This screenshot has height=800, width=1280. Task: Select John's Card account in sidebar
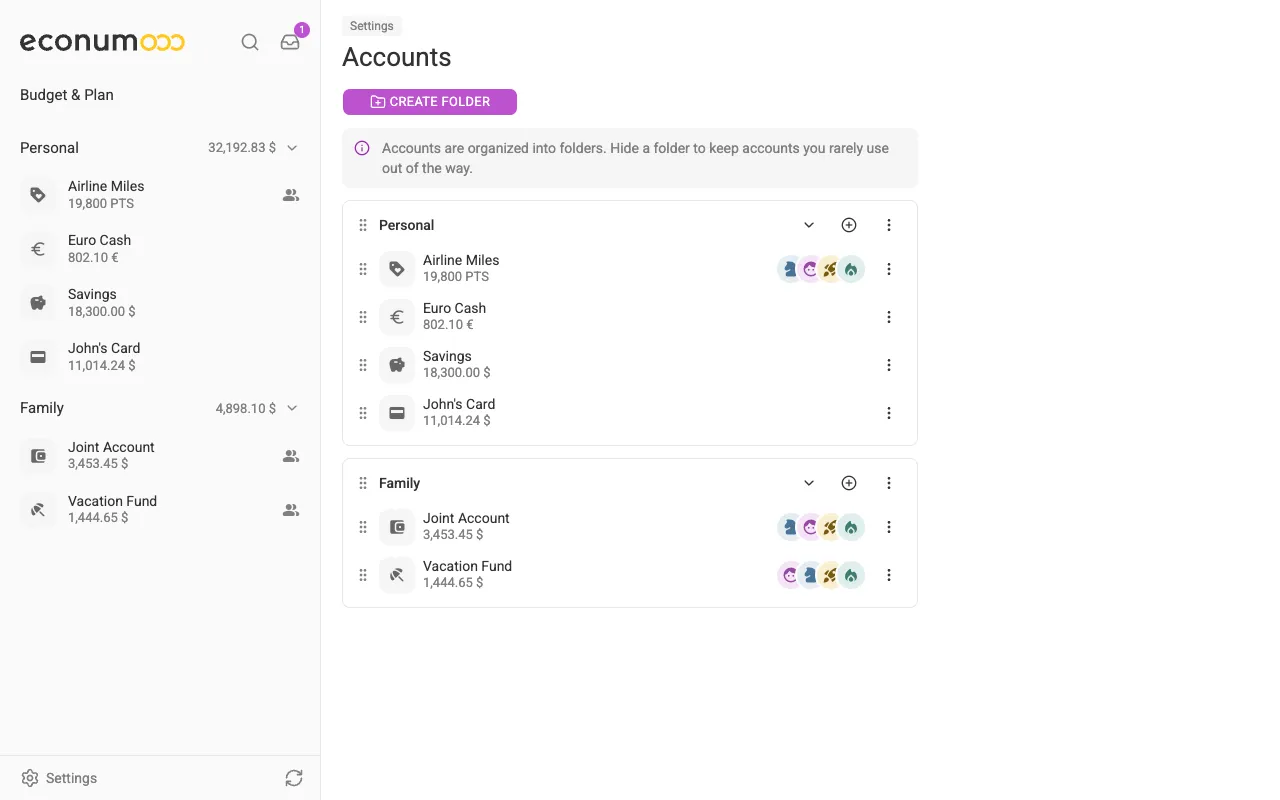160,357
